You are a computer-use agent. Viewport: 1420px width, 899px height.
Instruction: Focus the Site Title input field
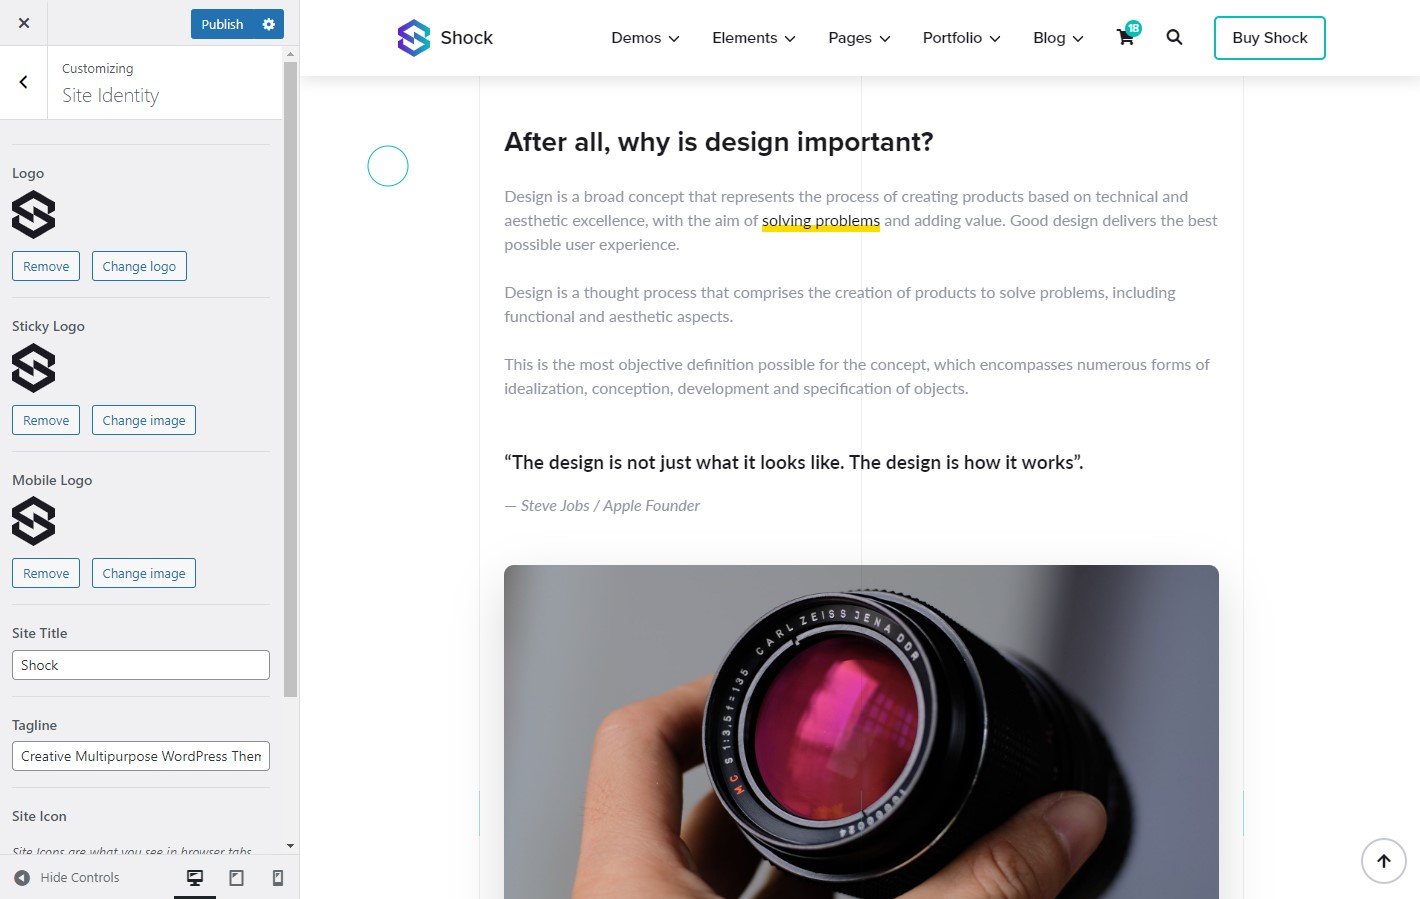point(141,665)
